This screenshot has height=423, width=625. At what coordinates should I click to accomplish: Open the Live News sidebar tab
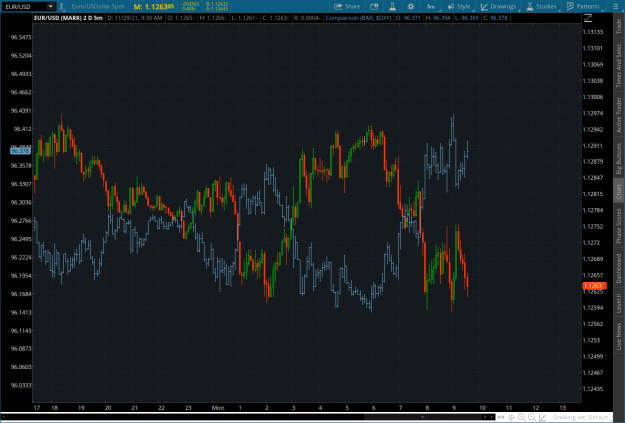pyautogui.click(x=619, y=336)
